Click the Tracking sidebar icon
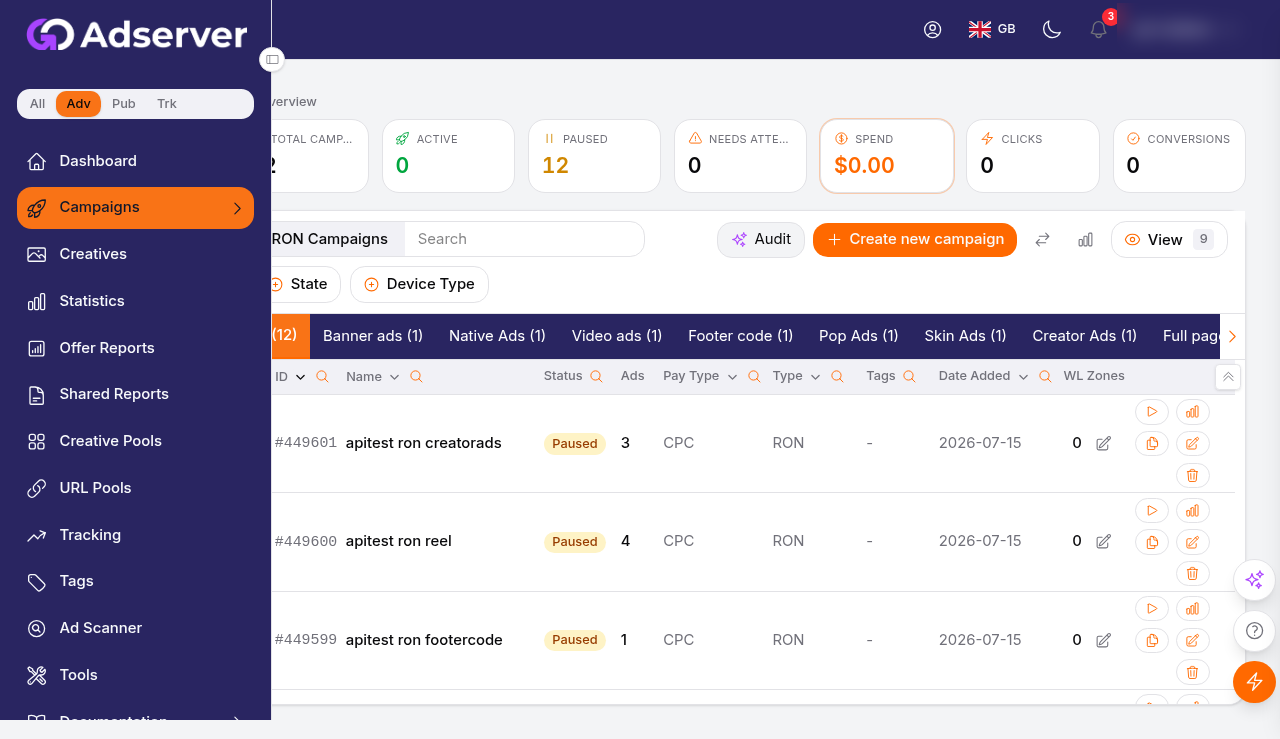This screenshot has width=1280, height=739. tap(37, 535)
